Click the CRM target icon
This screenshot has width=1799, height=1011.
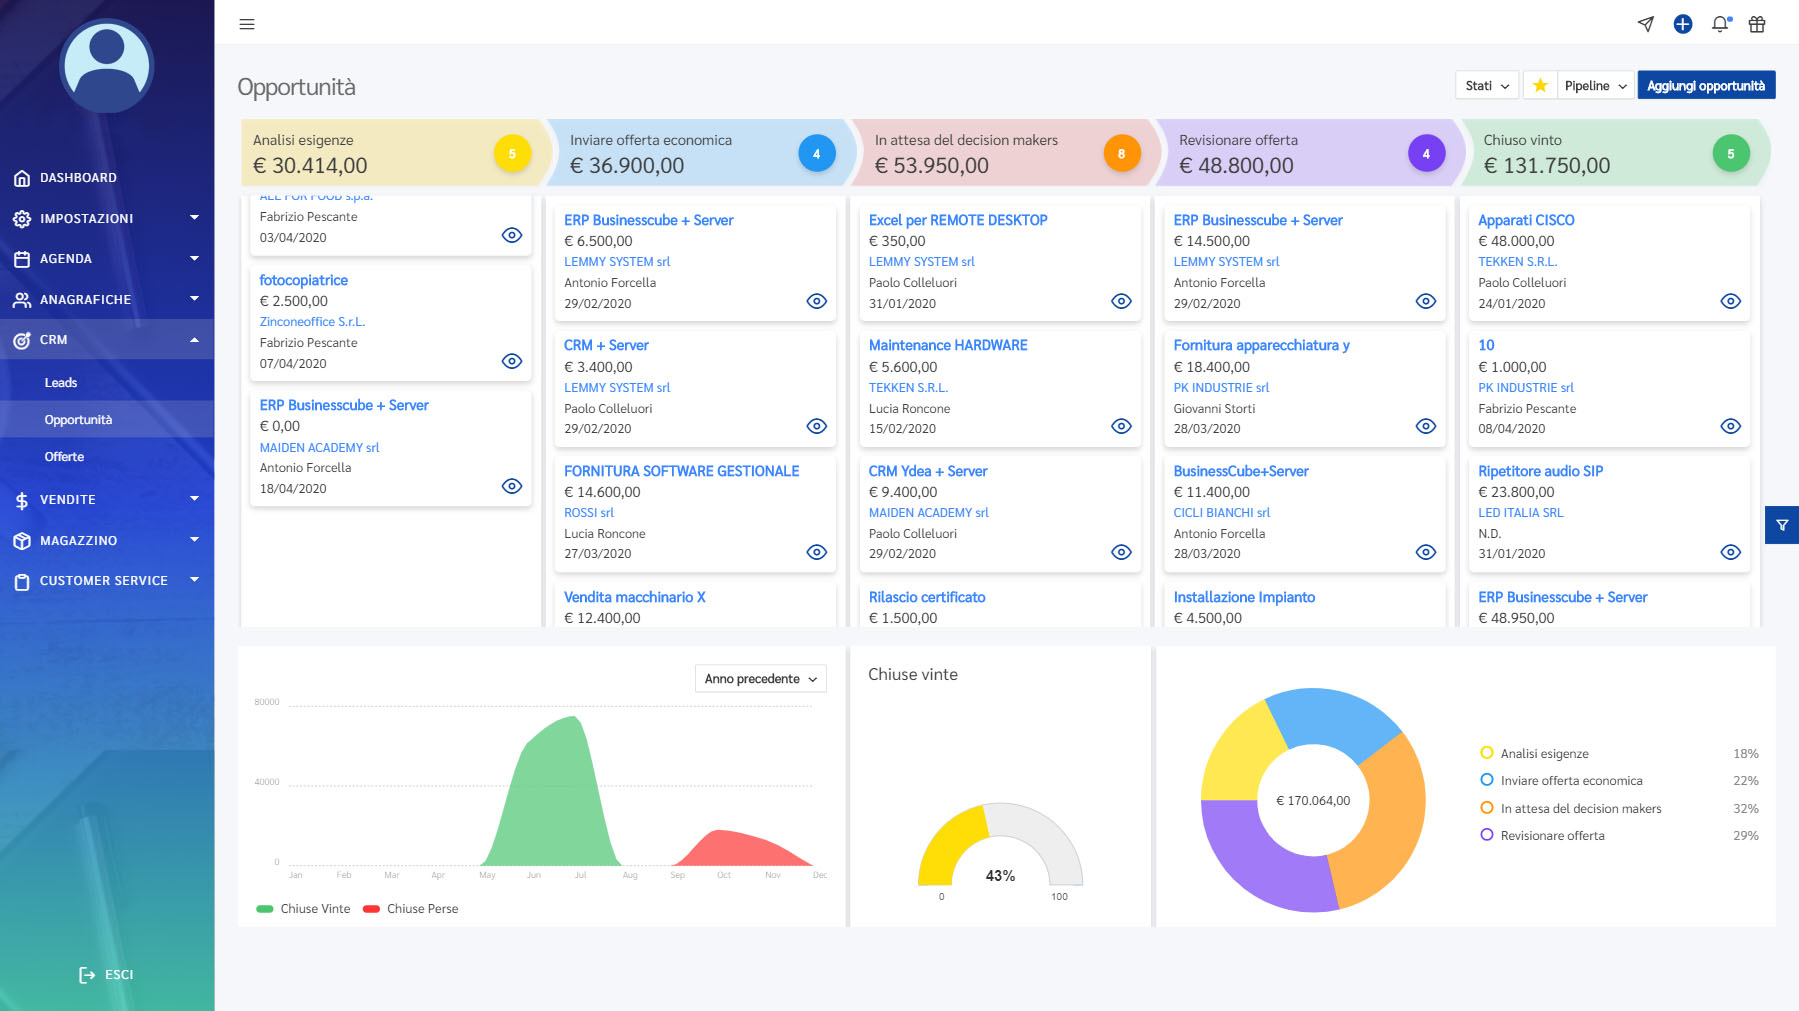[22, 340]
